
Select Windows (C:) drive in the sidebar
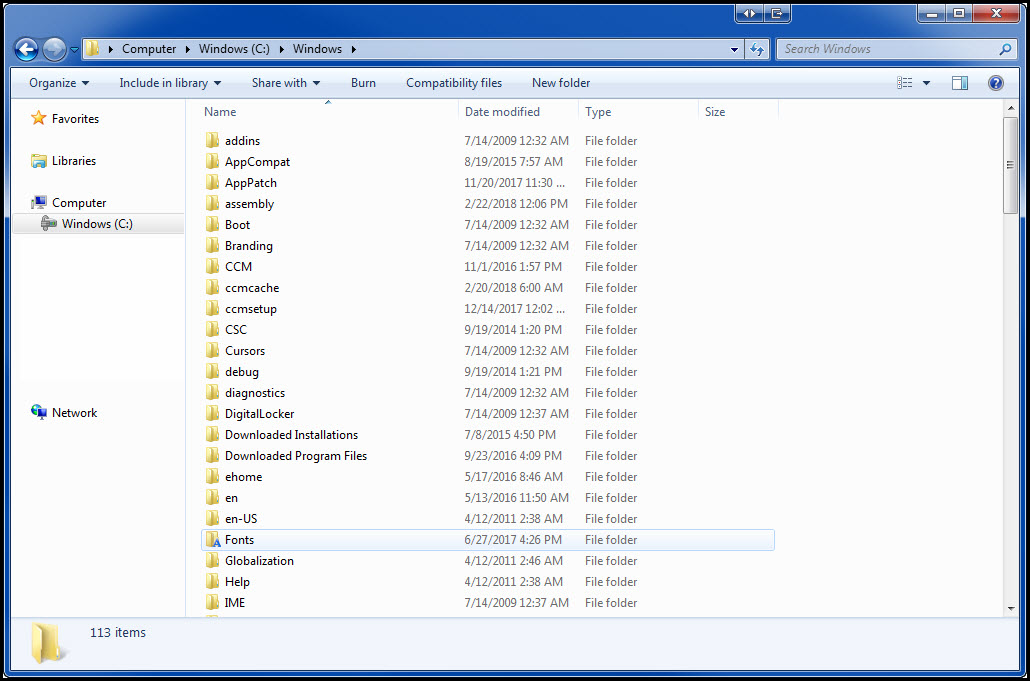(x=96, y=223)
